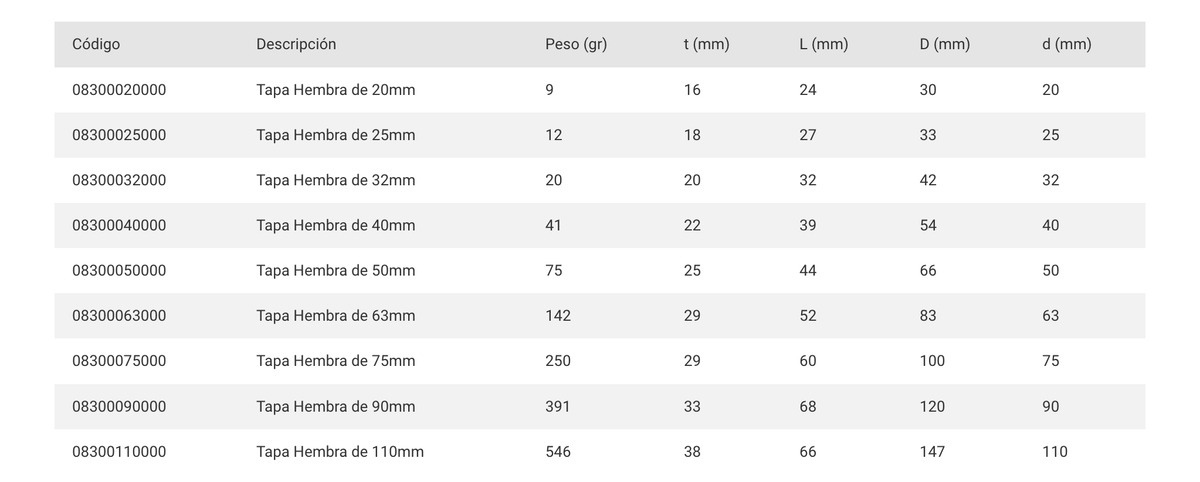Click Tapa Hembra de 32mm description

(335, 180)
